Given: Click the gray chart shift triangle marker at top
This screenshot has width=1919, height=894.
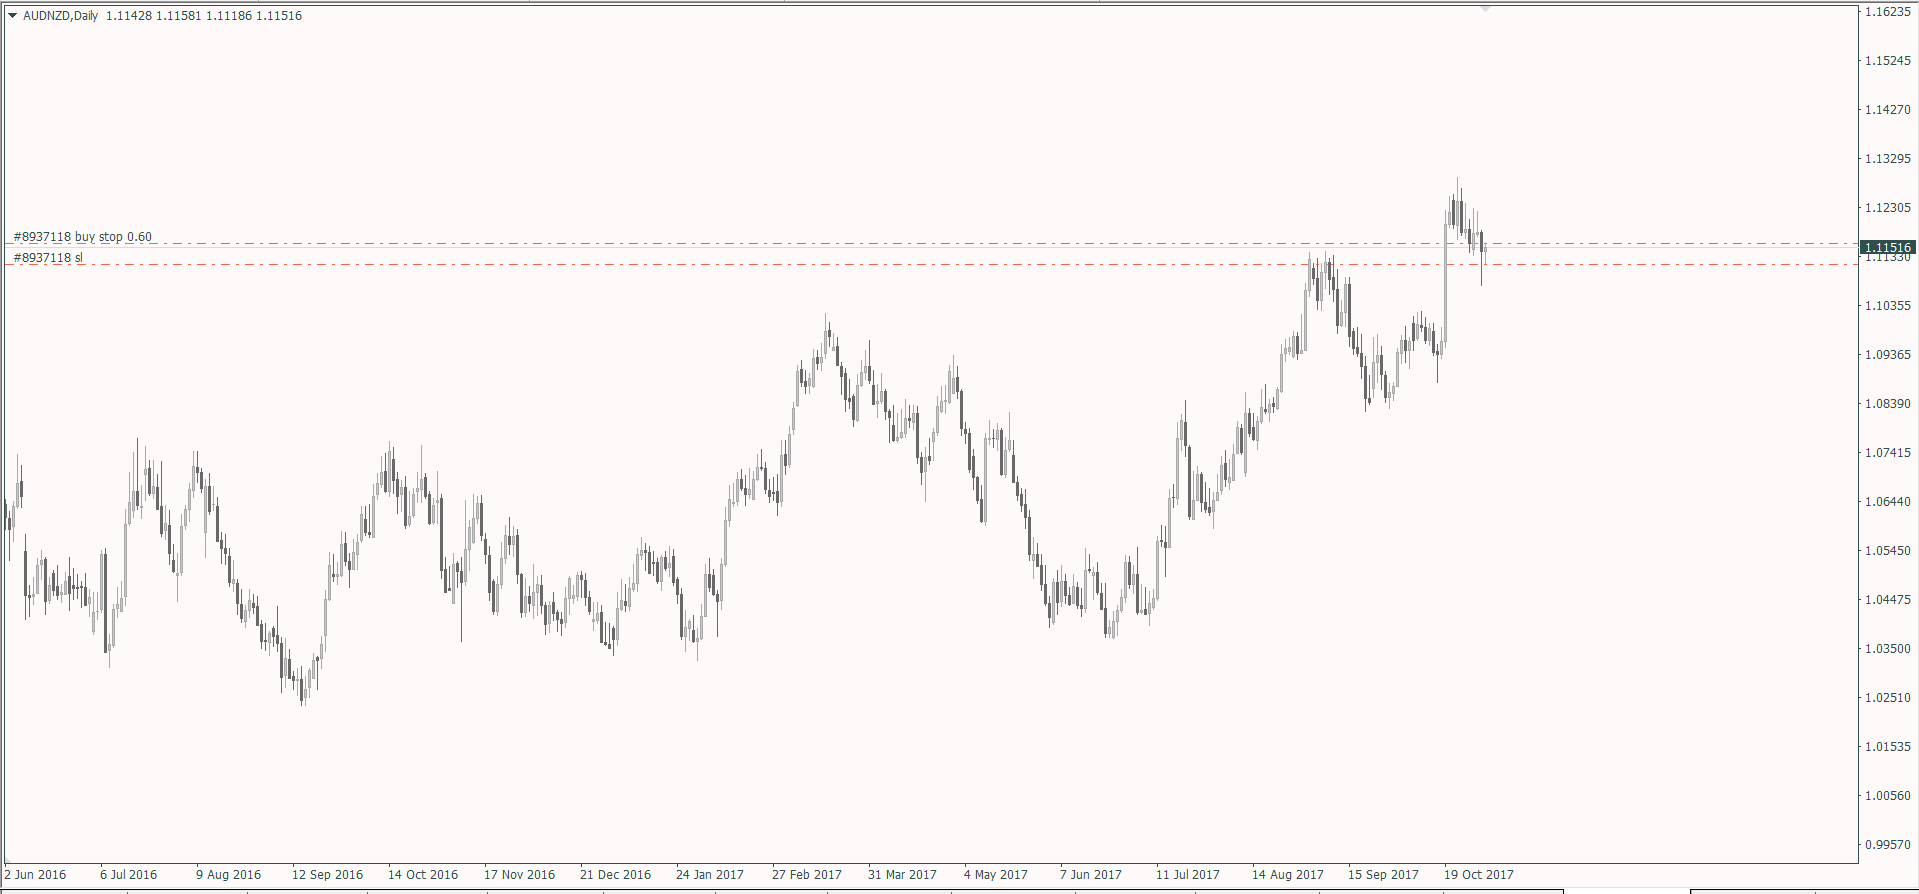Looking at the screenshot, I should click(1485, 8).
